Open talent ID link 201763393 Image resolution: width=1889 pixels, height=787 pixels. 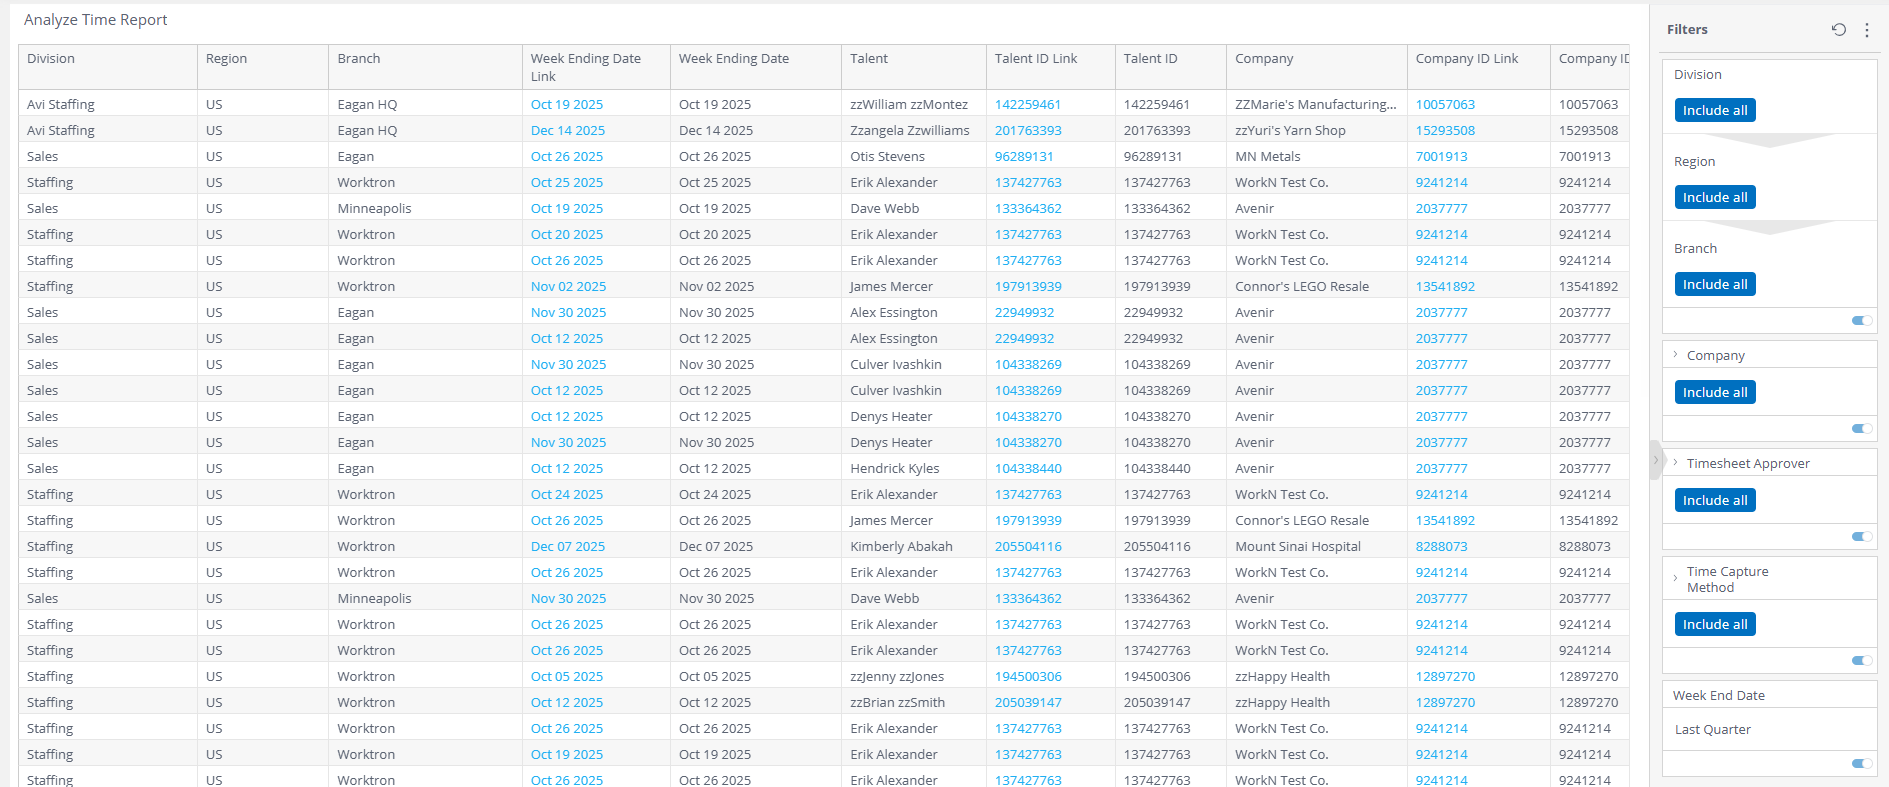(1028, 130)
